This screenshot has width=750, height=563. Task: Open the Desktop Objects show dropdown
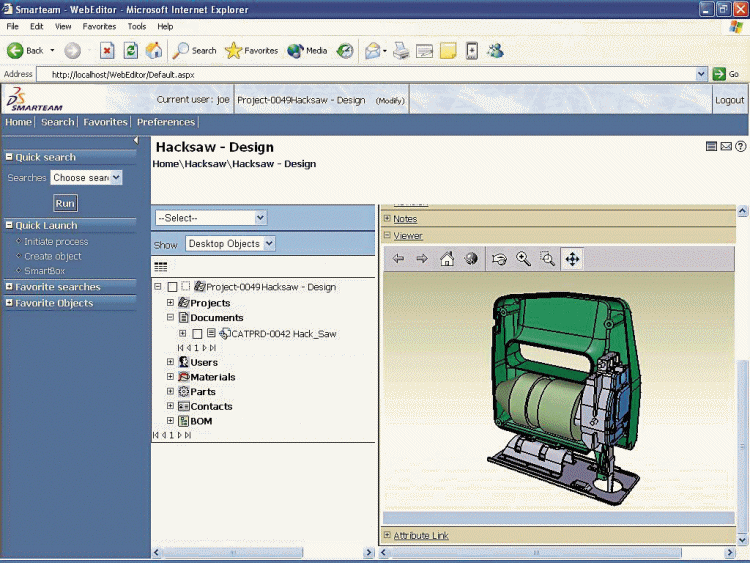tap(230, 243)
